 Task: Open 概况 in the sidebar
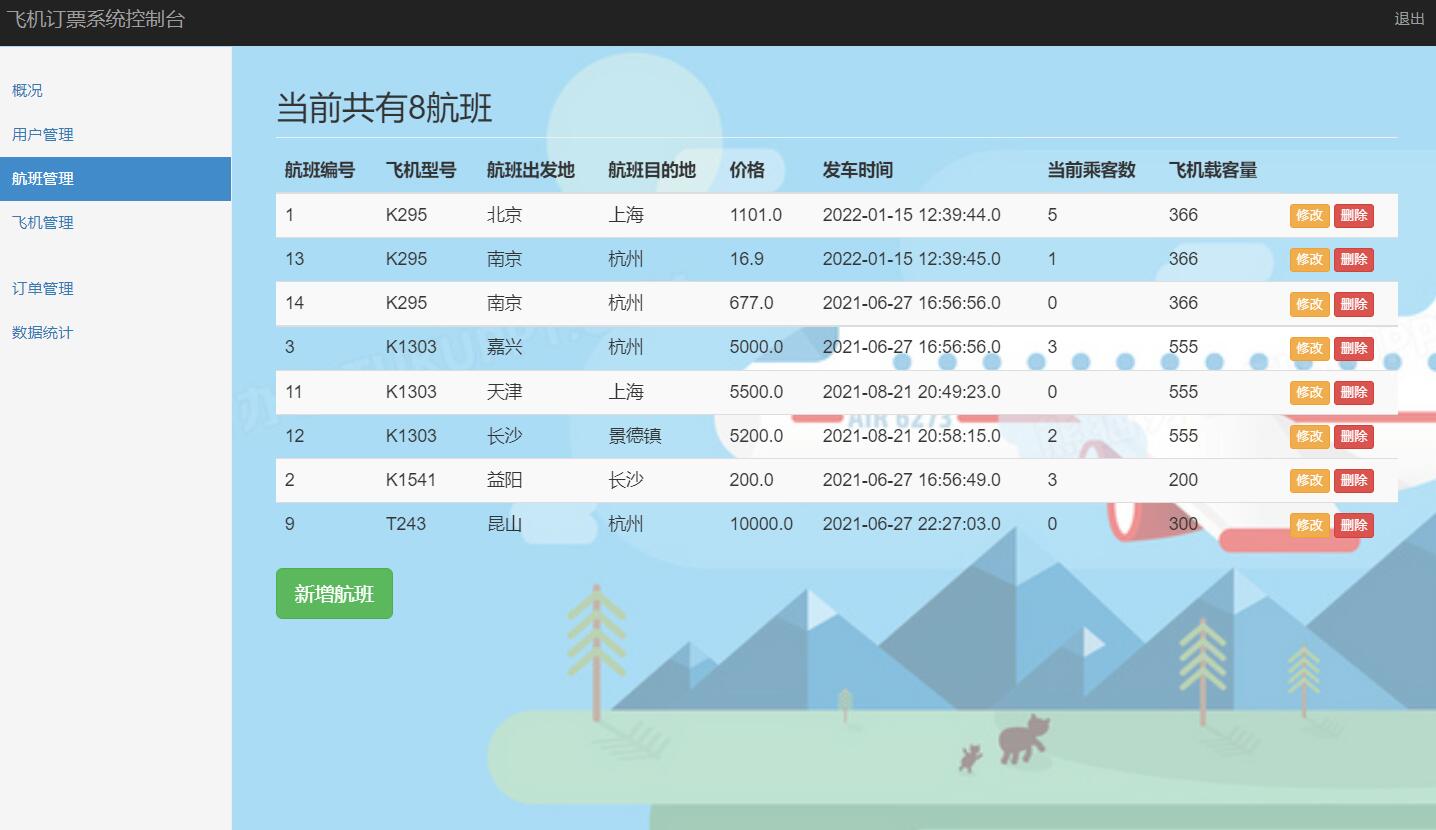pos(27,90)
